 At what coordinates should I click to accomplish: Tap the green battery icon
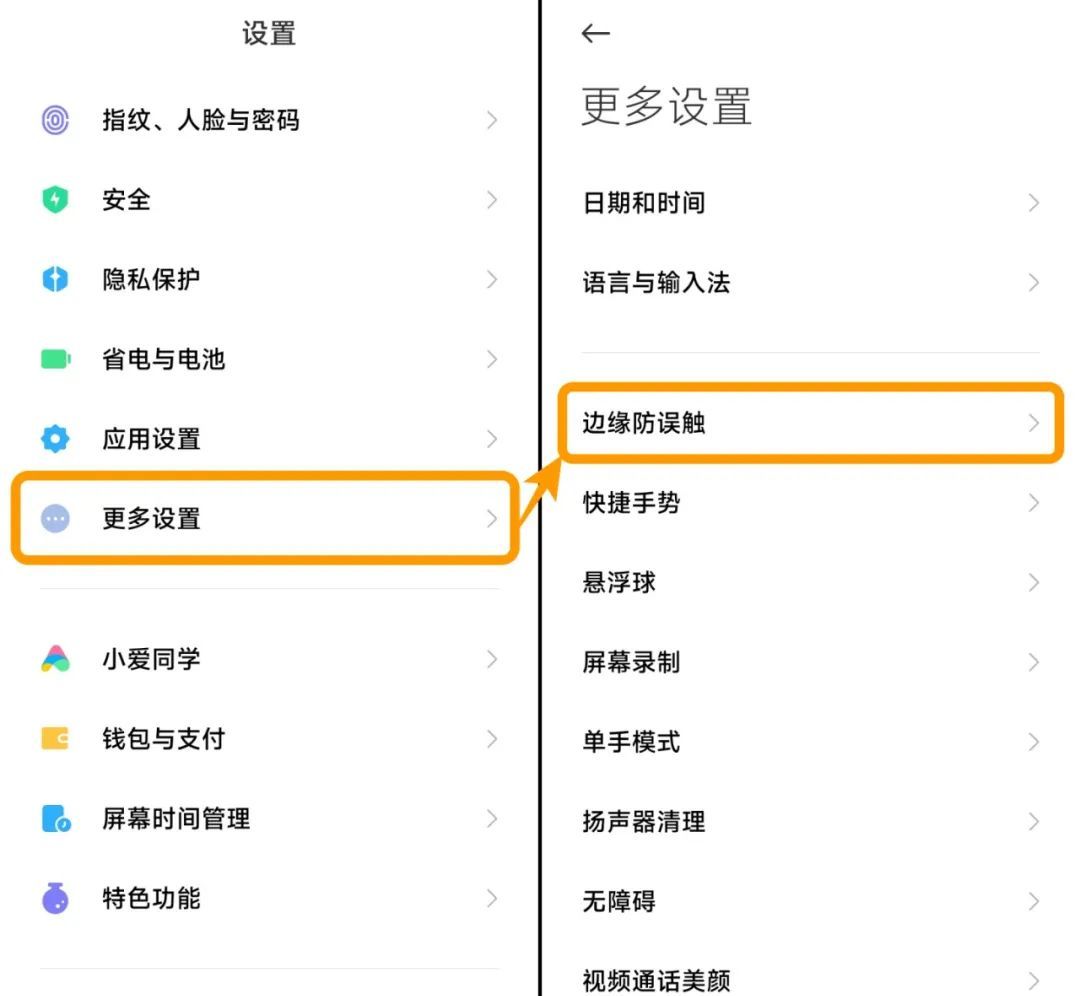coord(55,359)
